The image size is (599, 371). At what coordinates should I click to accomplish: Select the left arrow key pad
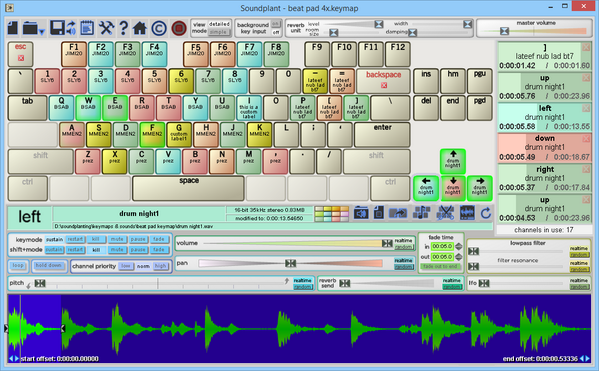pyautogui.click(x=426, y=188)
